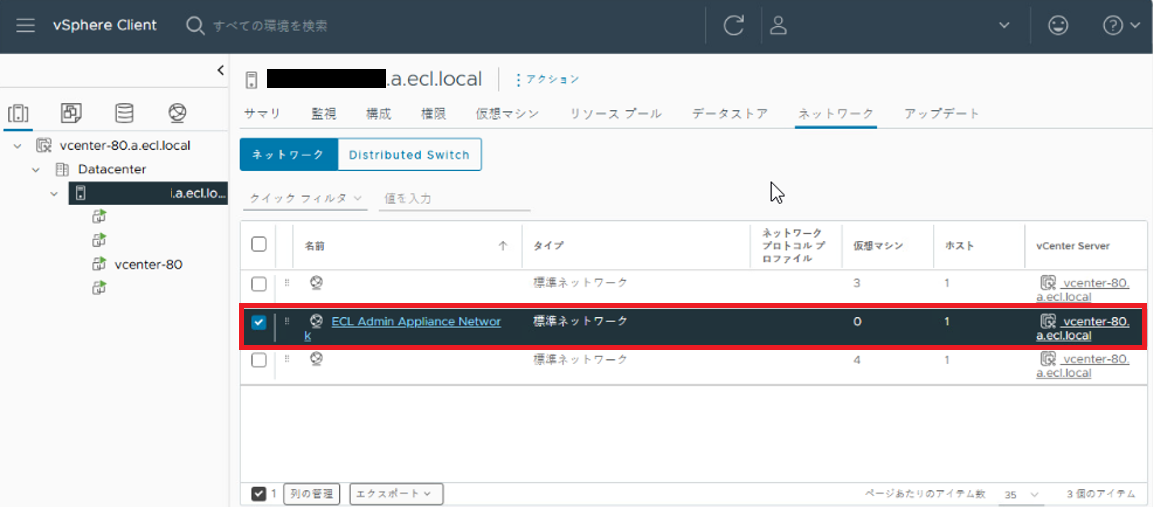Open the 構成 tab

[379, 114]
